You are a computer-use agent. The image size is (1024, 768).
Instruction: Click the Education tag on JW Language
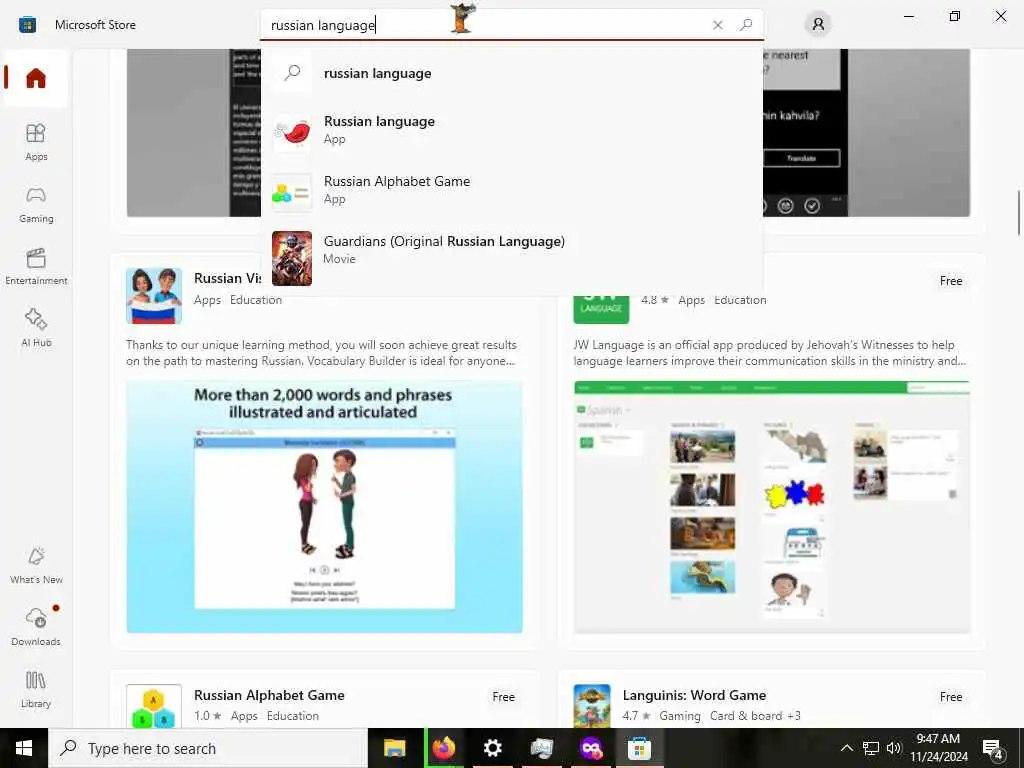click(740, 300)
